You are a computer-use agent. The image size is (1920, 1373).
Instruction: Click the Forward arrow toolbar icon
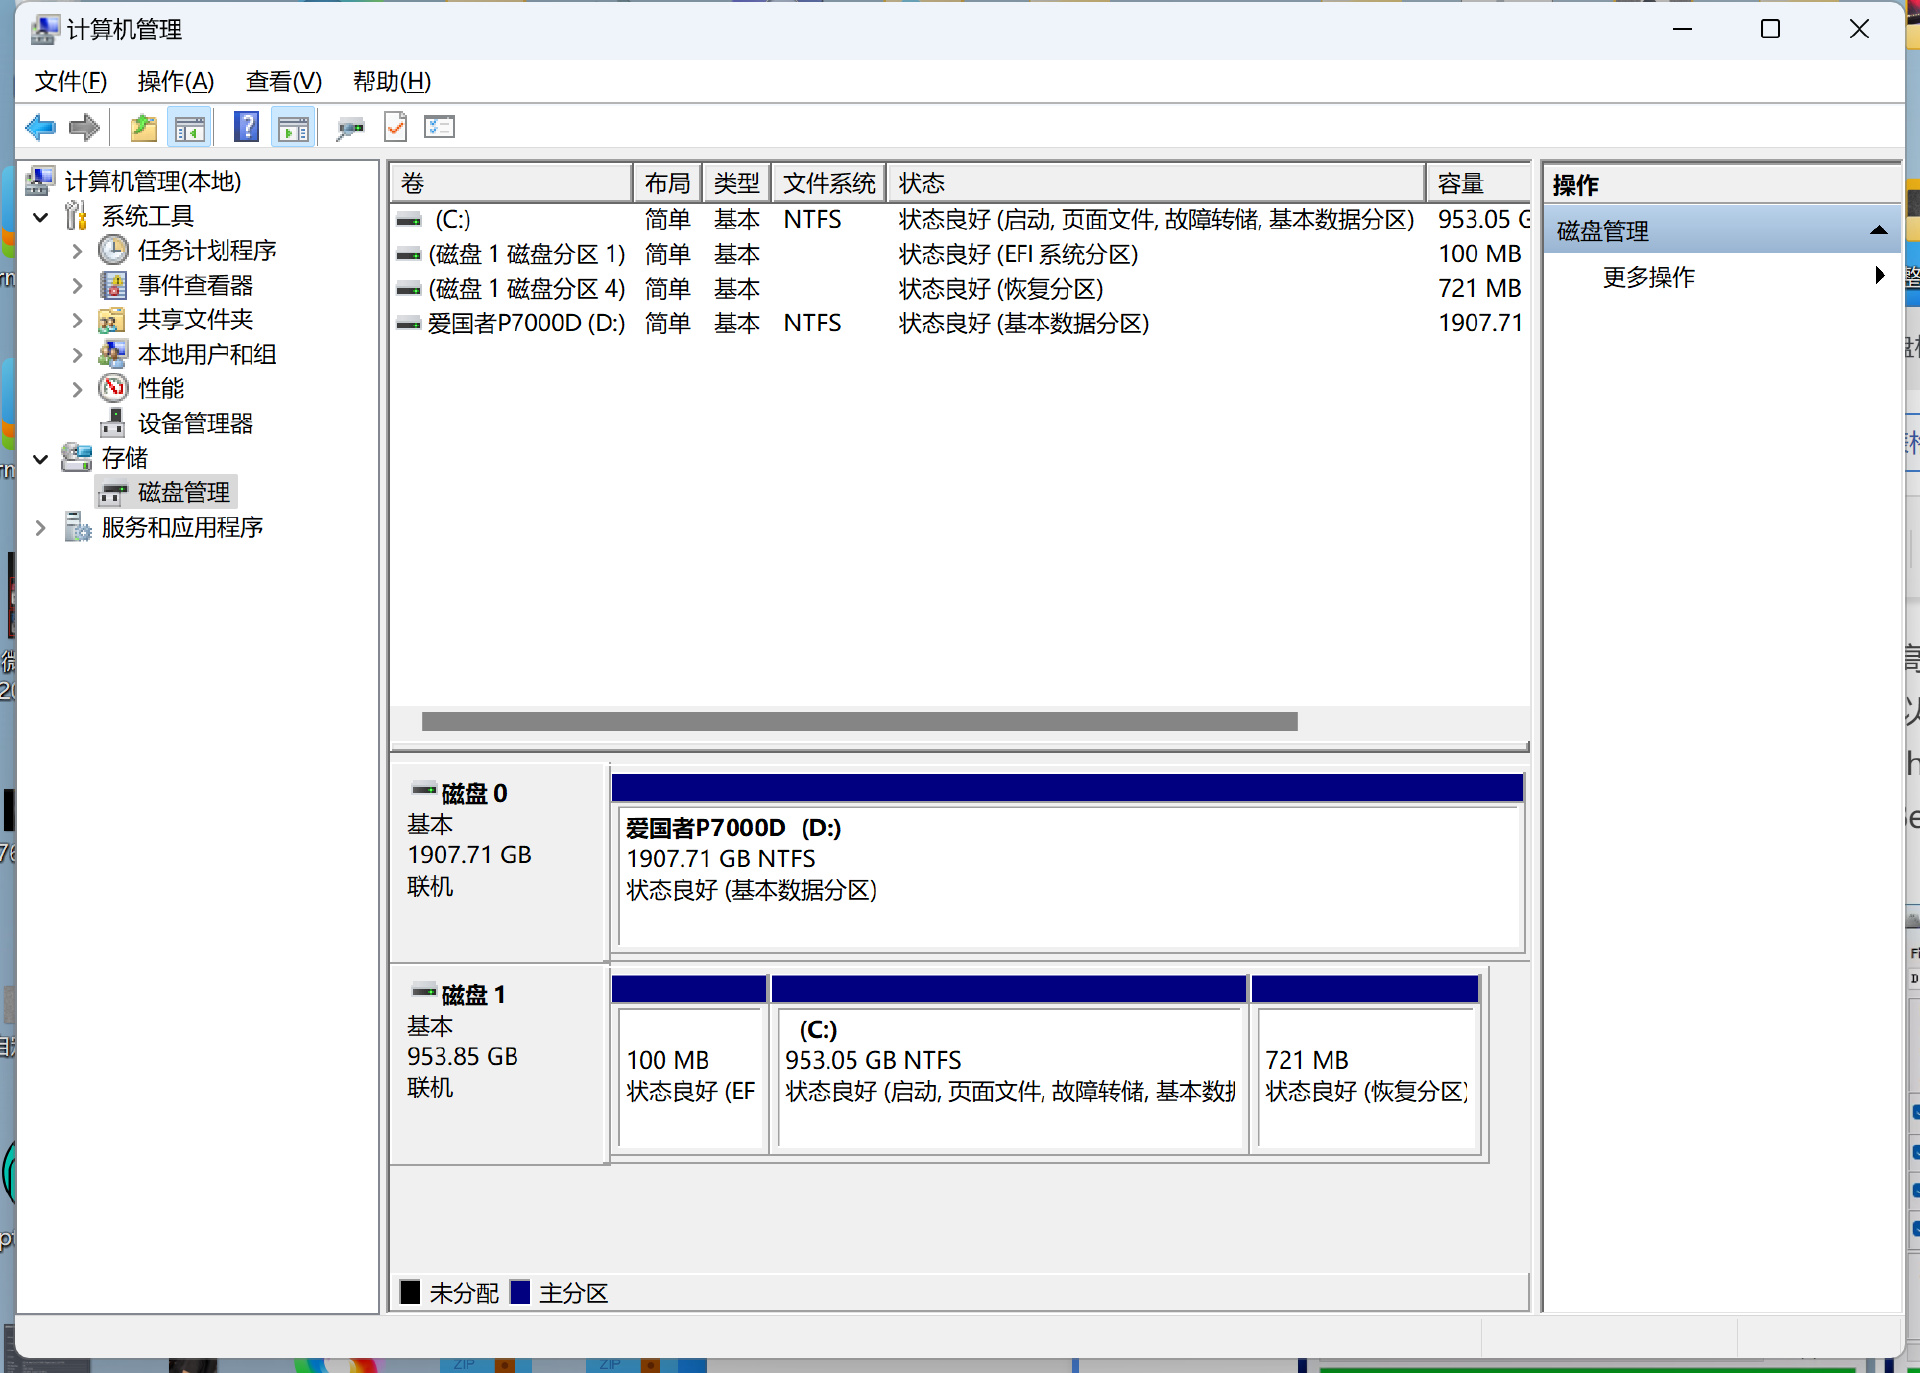84,127
